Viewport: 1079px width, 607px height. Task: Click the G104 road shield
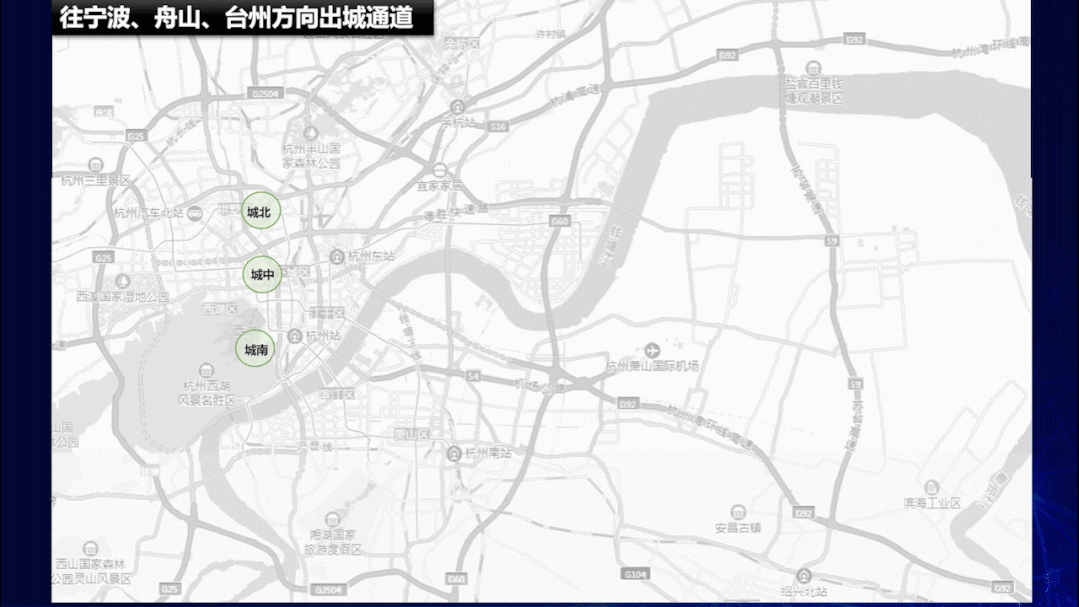[634, 573]
